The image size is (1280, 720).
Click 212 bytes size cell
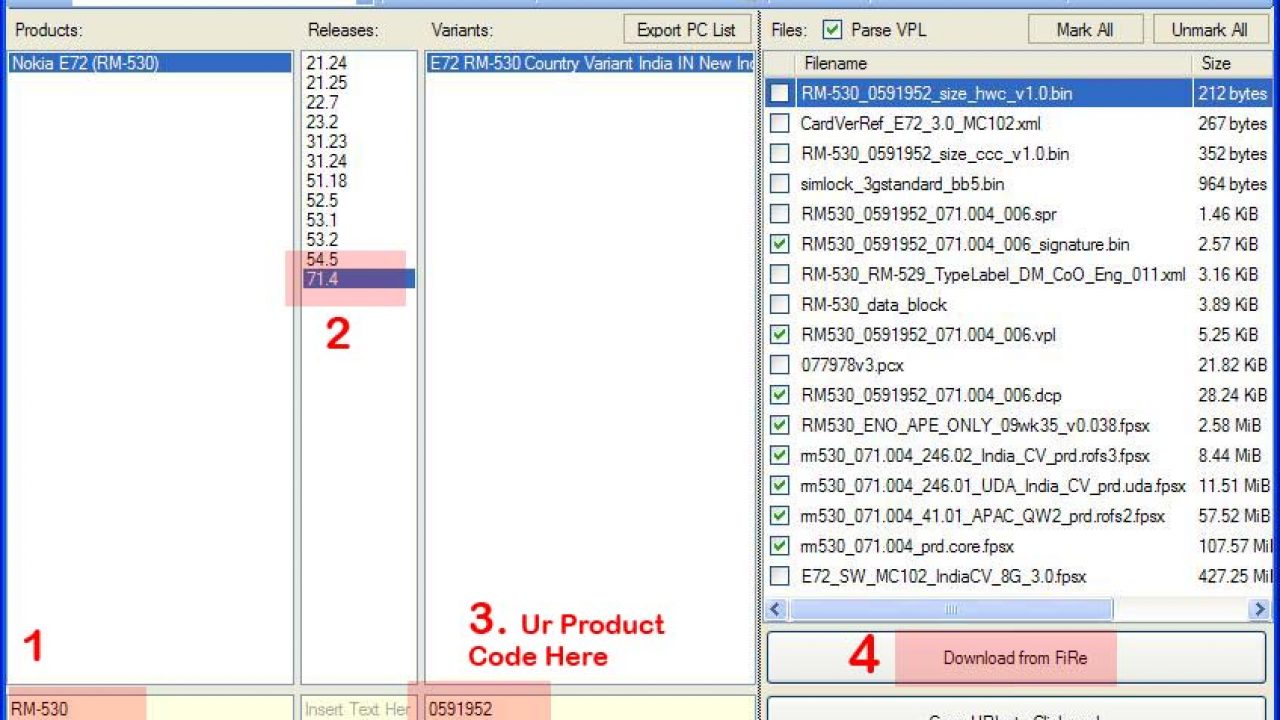1232,94
